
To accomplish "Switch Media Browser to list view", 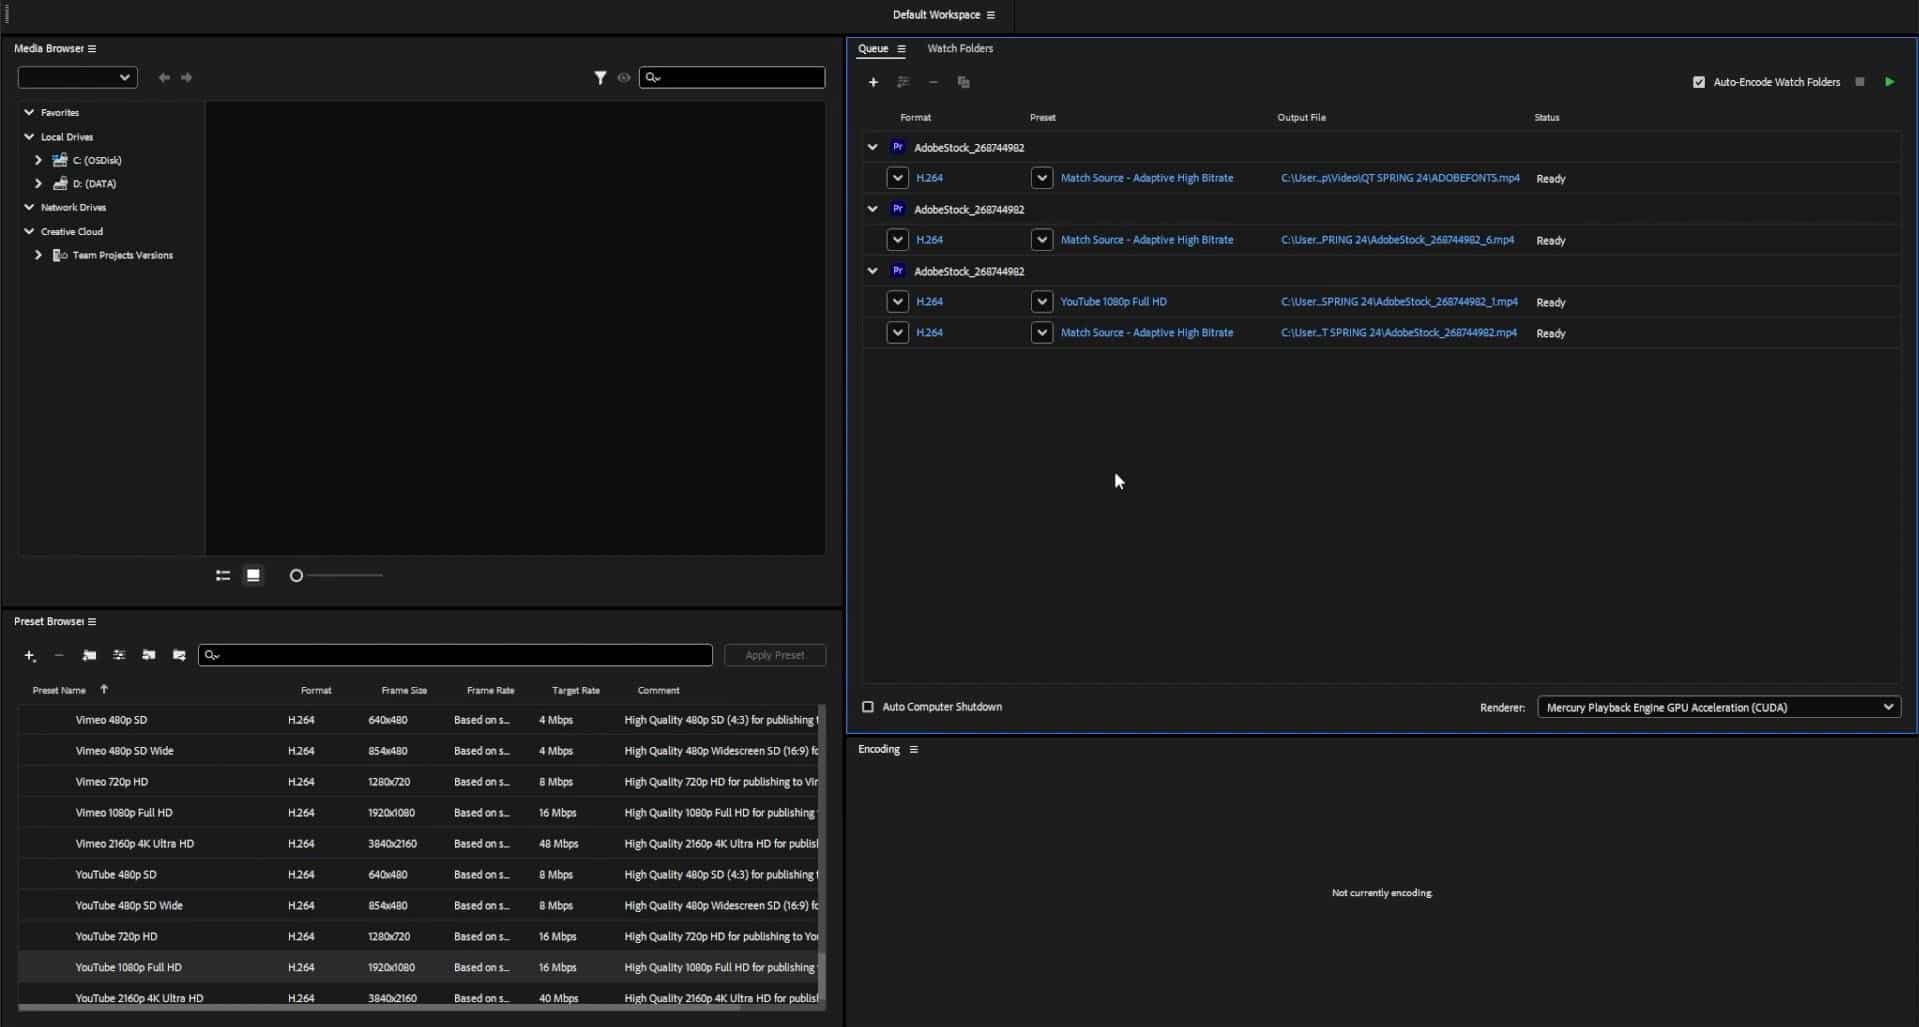I will (x=223, y=575).
